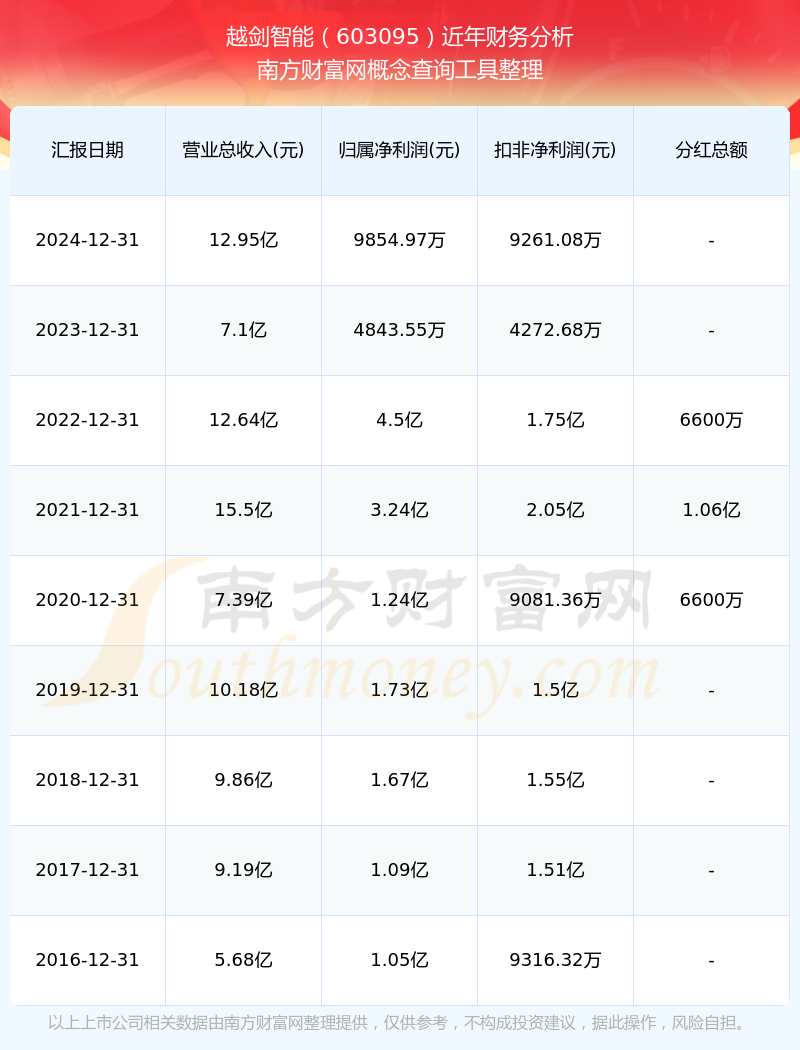Click the 12.64亿 revenue value
Screen dimensions: 800x1050
tap(244, 420)
